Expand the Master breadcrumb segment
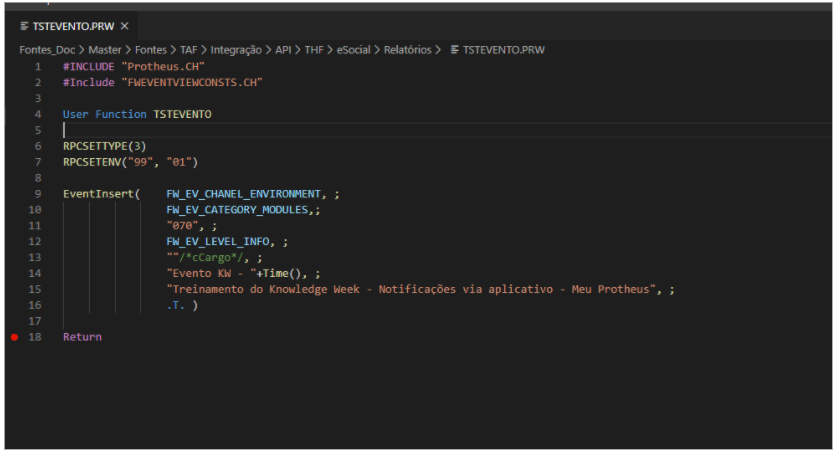 [x=106, y=49]
